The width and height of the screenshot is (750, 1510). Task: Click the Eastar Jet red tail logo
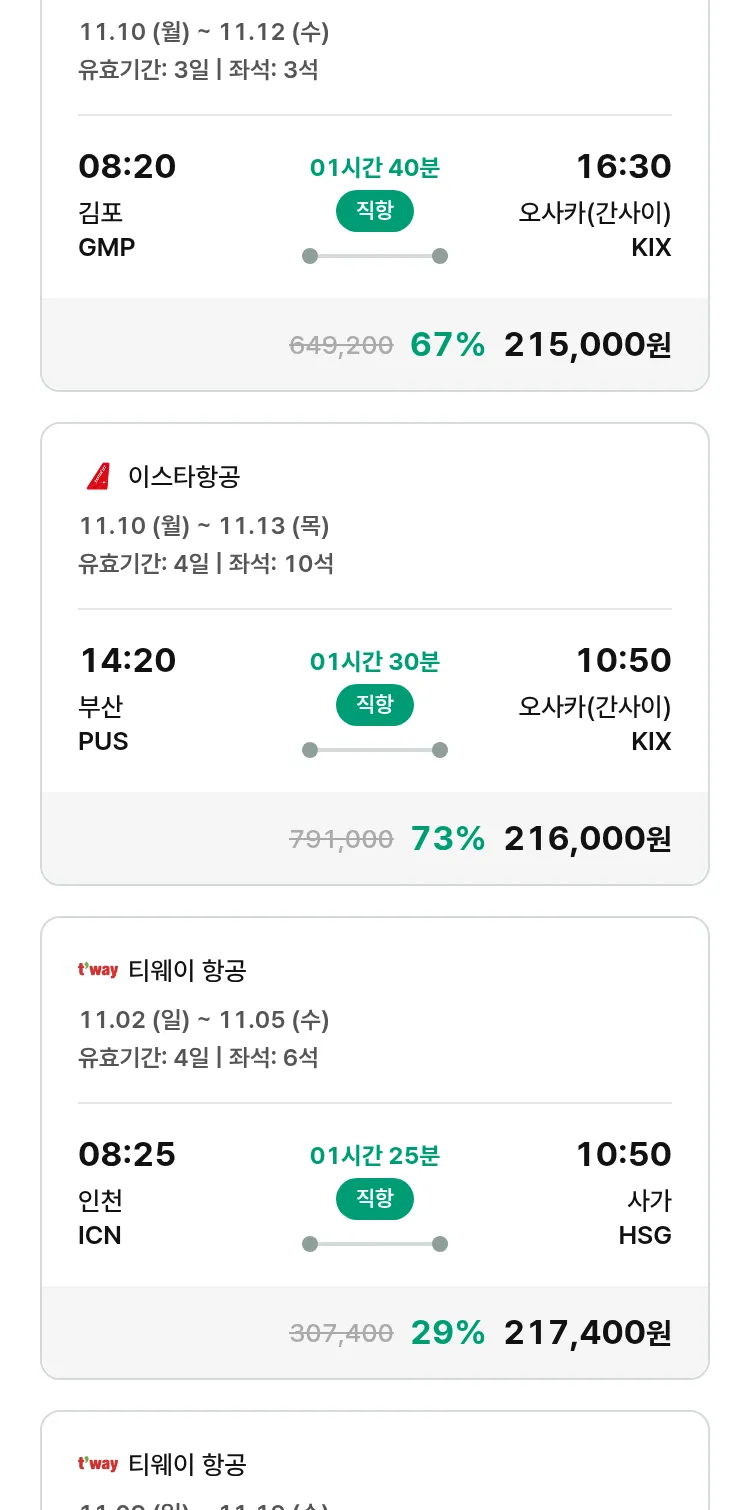(98, 477)
